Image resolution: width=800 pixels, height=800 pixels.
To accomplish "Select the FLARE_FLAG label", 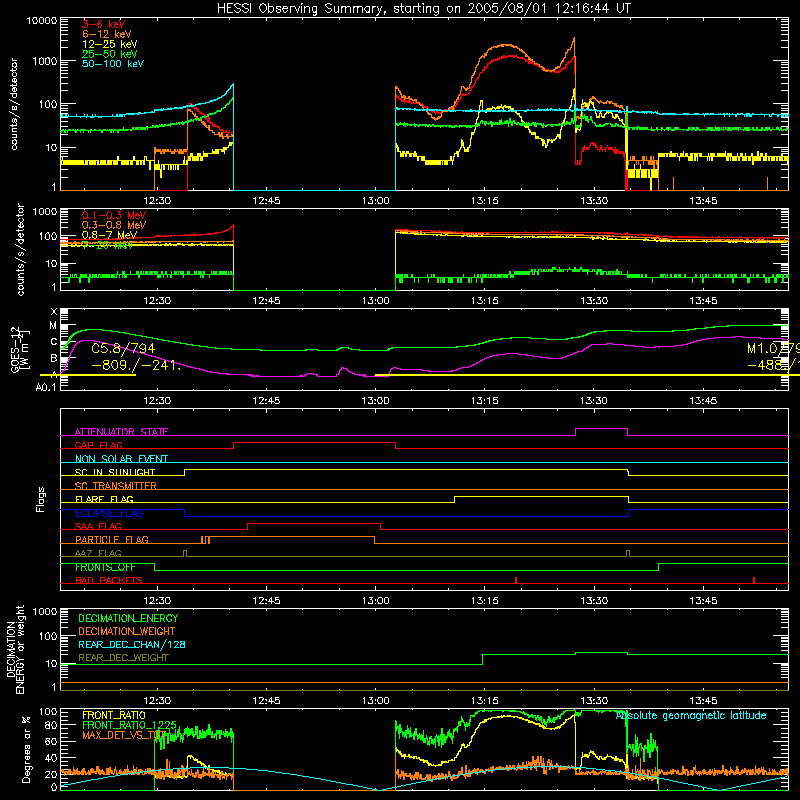I will click(104, 499).
